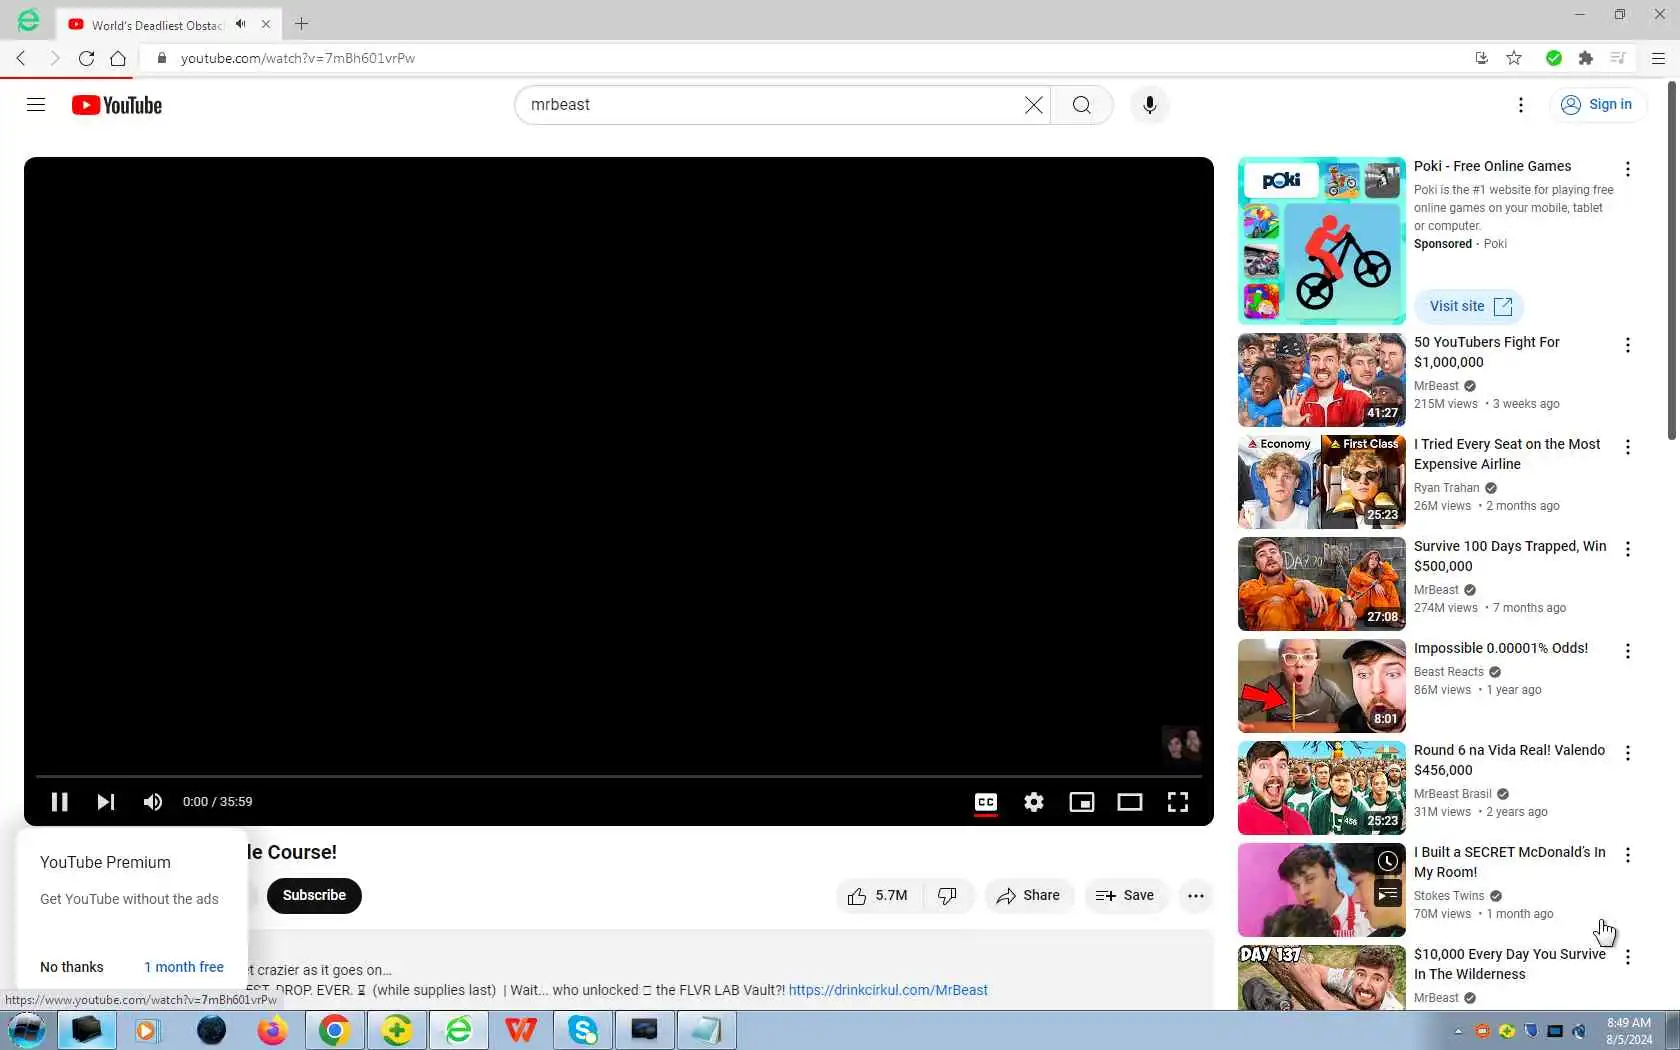The height and width of the screenshot is (1050, 1680).
Task: Submit search with magnifier icon
Action: 1082,105
